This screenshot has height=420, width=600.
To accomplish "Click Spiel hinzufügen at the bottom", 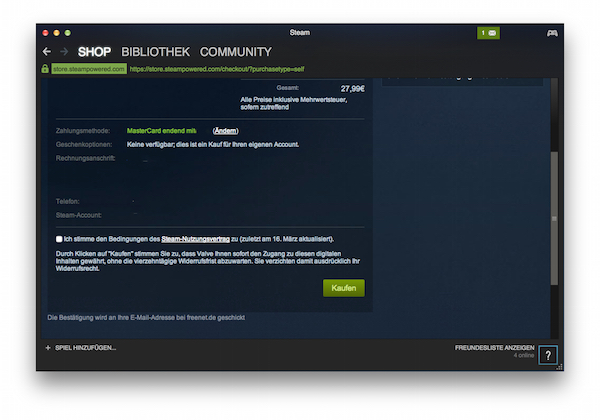I will point(85,348).
